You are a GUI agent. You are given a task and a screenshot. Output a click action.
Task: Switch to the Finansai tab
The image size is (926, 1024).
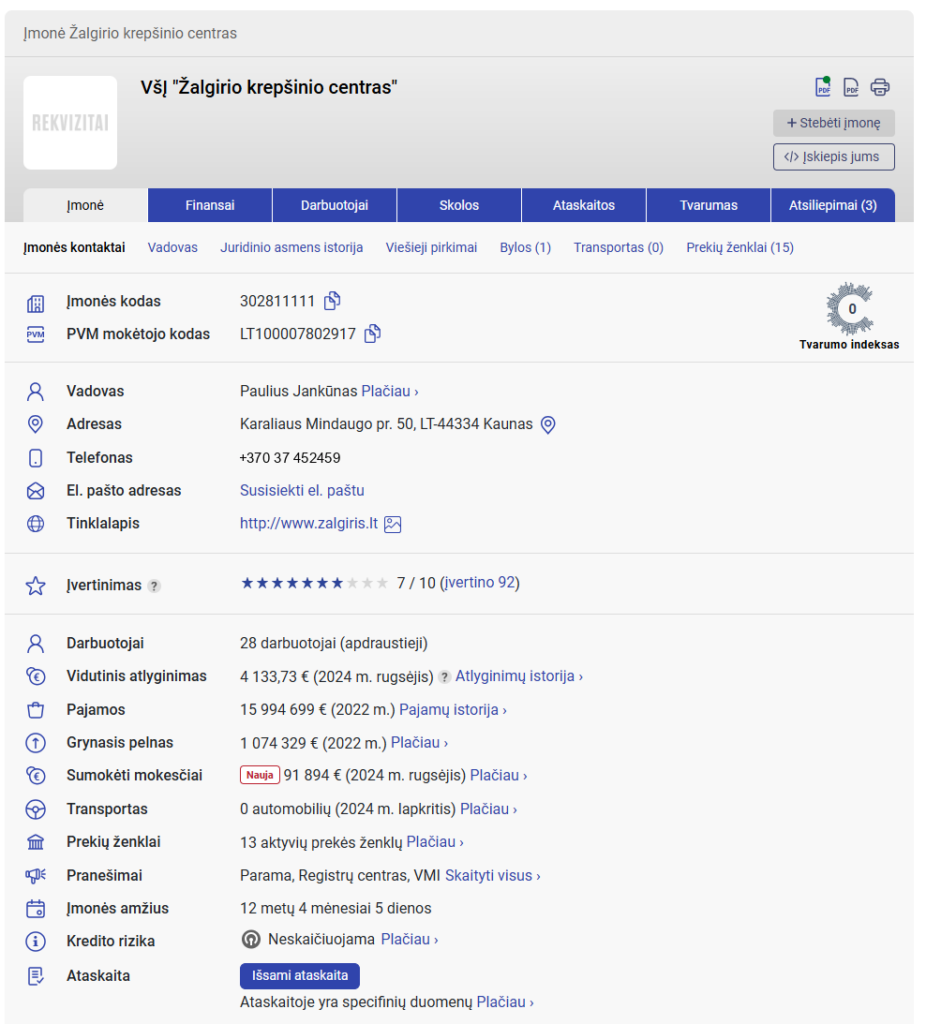click(210, 205)
